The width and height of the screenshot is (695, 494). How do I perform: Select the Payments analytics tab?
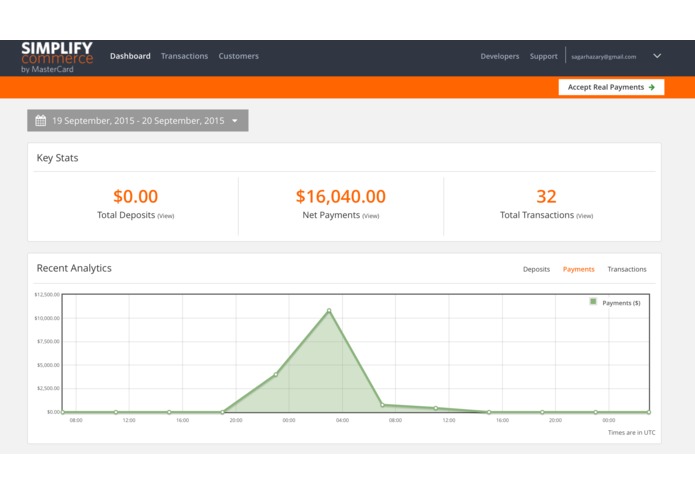[578, 269]
